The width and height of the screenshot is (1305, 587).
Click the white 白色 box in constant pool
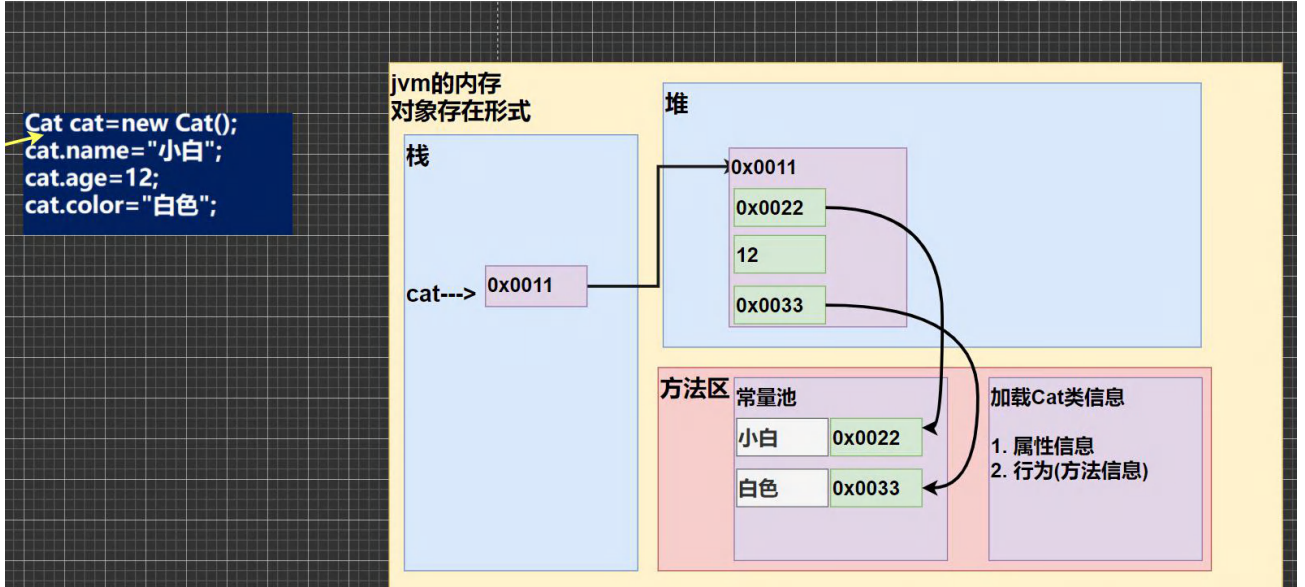[x=782, y=489]
